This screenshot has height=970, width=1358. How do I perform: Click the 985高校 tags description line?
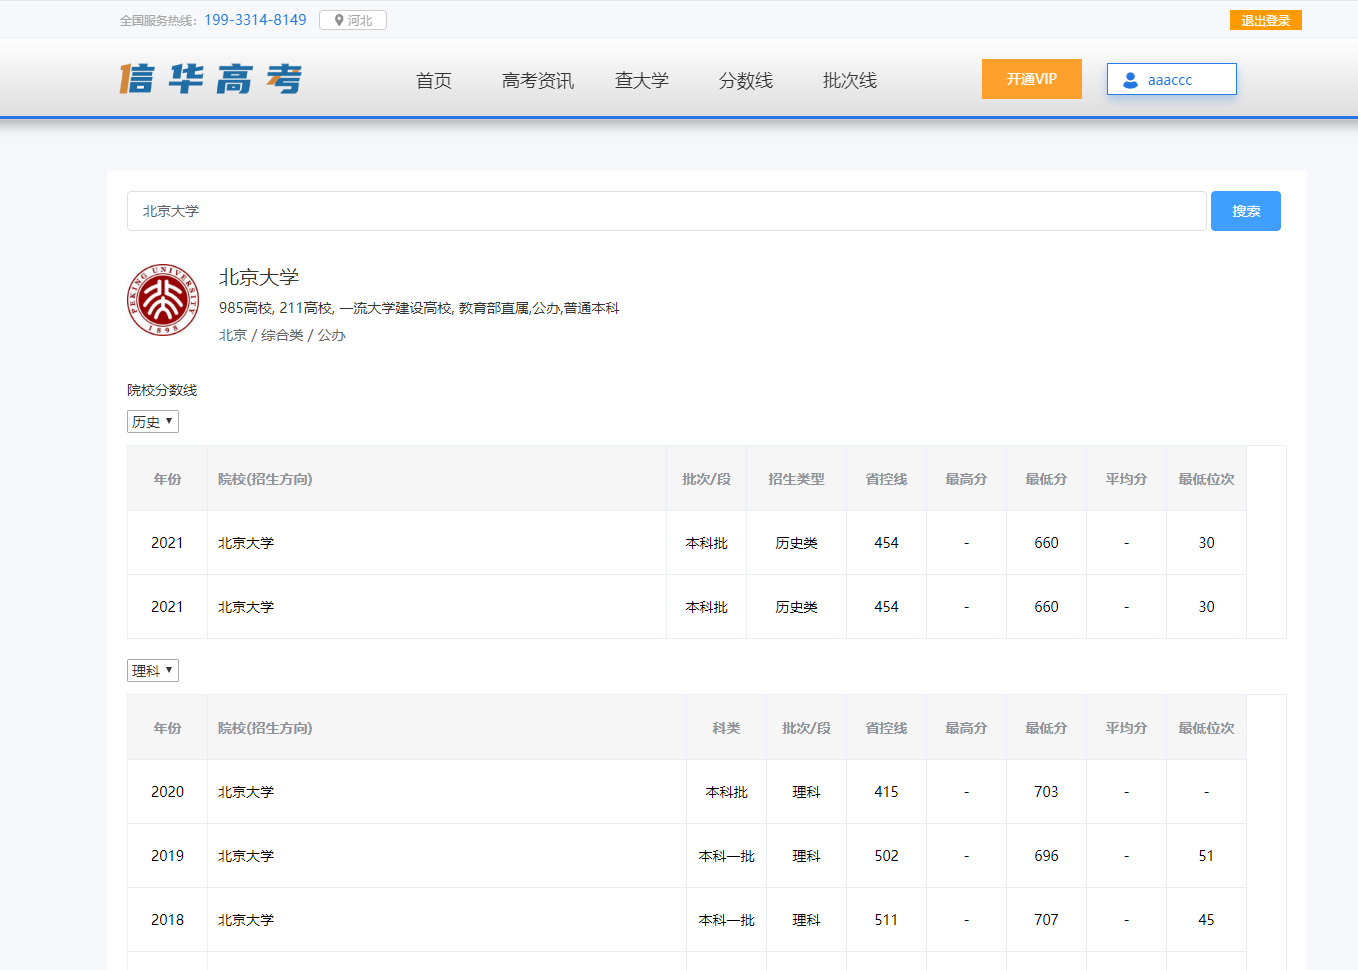[x=419, y=308]
